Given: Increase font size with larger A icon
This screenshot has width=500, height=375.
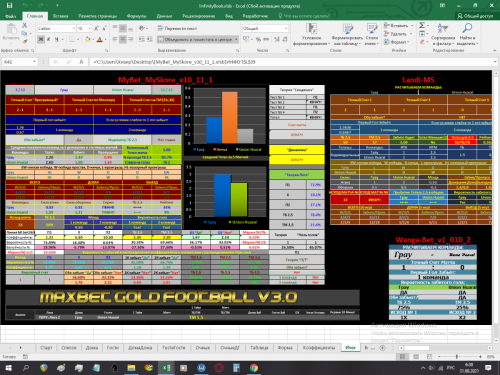Looking at the screenshot, I should pos(96,29).
